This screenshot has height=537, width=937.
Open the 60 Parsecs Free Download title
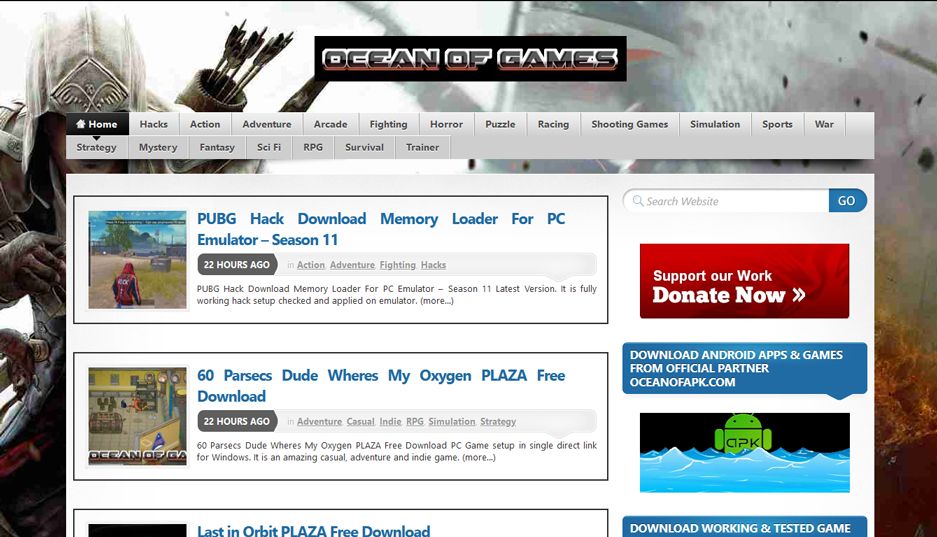(x=381, y=385)
